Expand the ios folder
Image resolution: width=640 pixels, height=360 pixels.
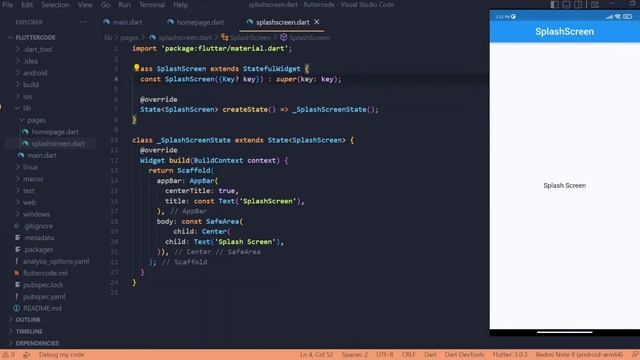27,97
